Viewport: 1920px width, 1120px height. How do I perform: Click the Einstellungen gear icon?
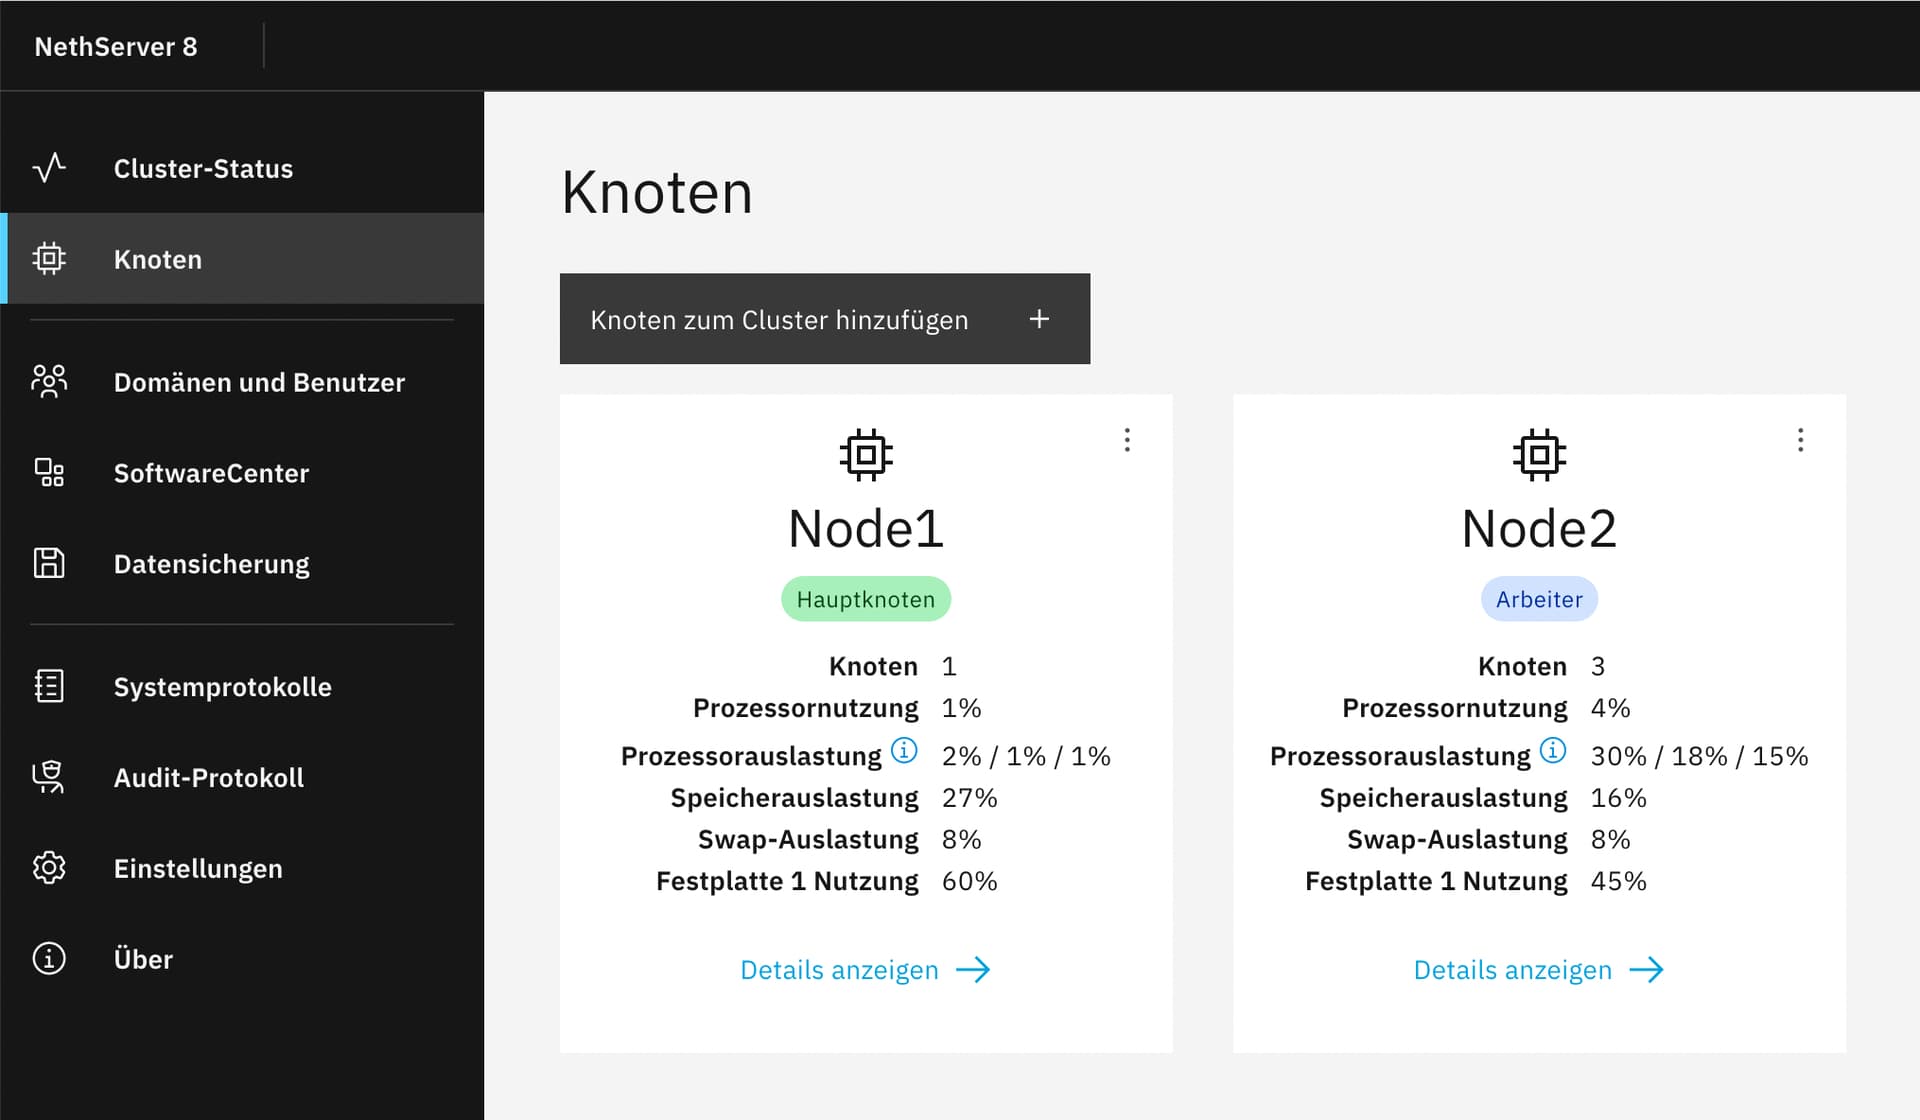coord(49,868)
